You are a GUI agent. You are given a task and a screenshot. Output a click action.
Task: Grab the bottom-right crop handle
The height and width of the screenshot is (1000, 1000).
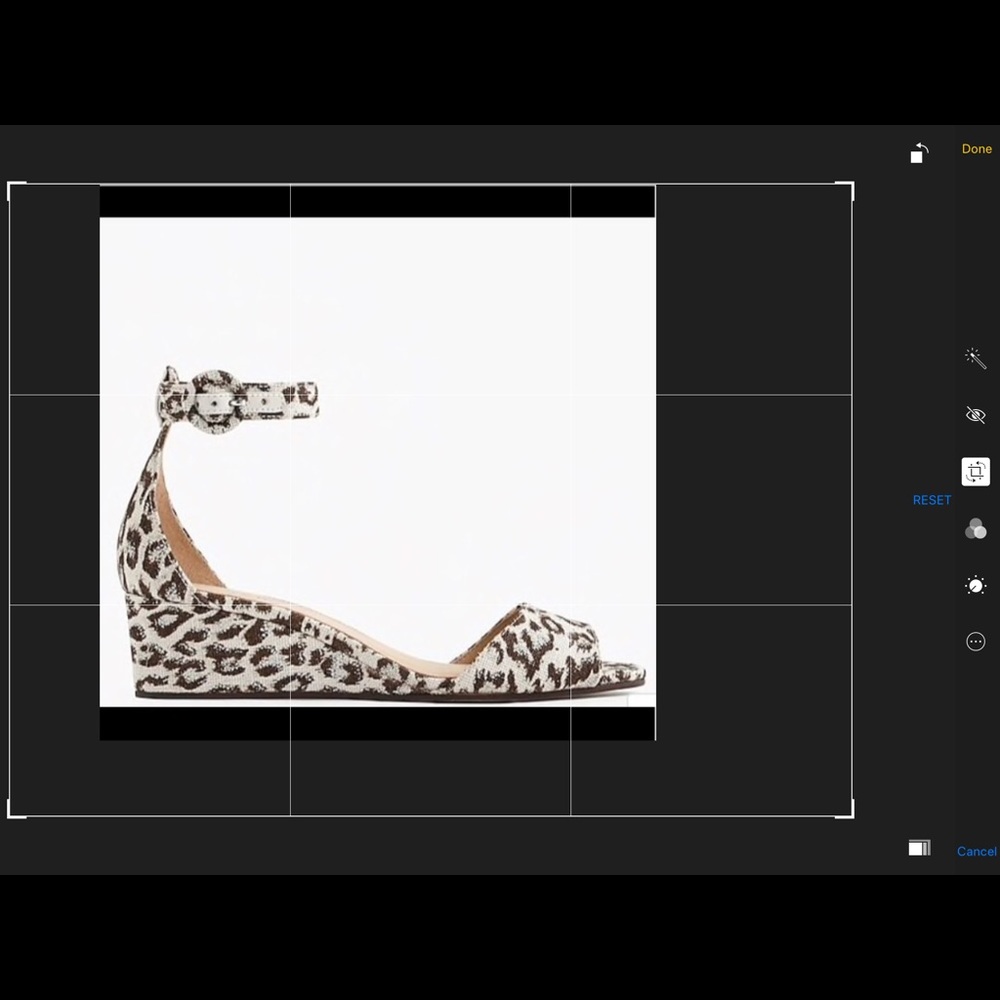click(x=851, y=815)
